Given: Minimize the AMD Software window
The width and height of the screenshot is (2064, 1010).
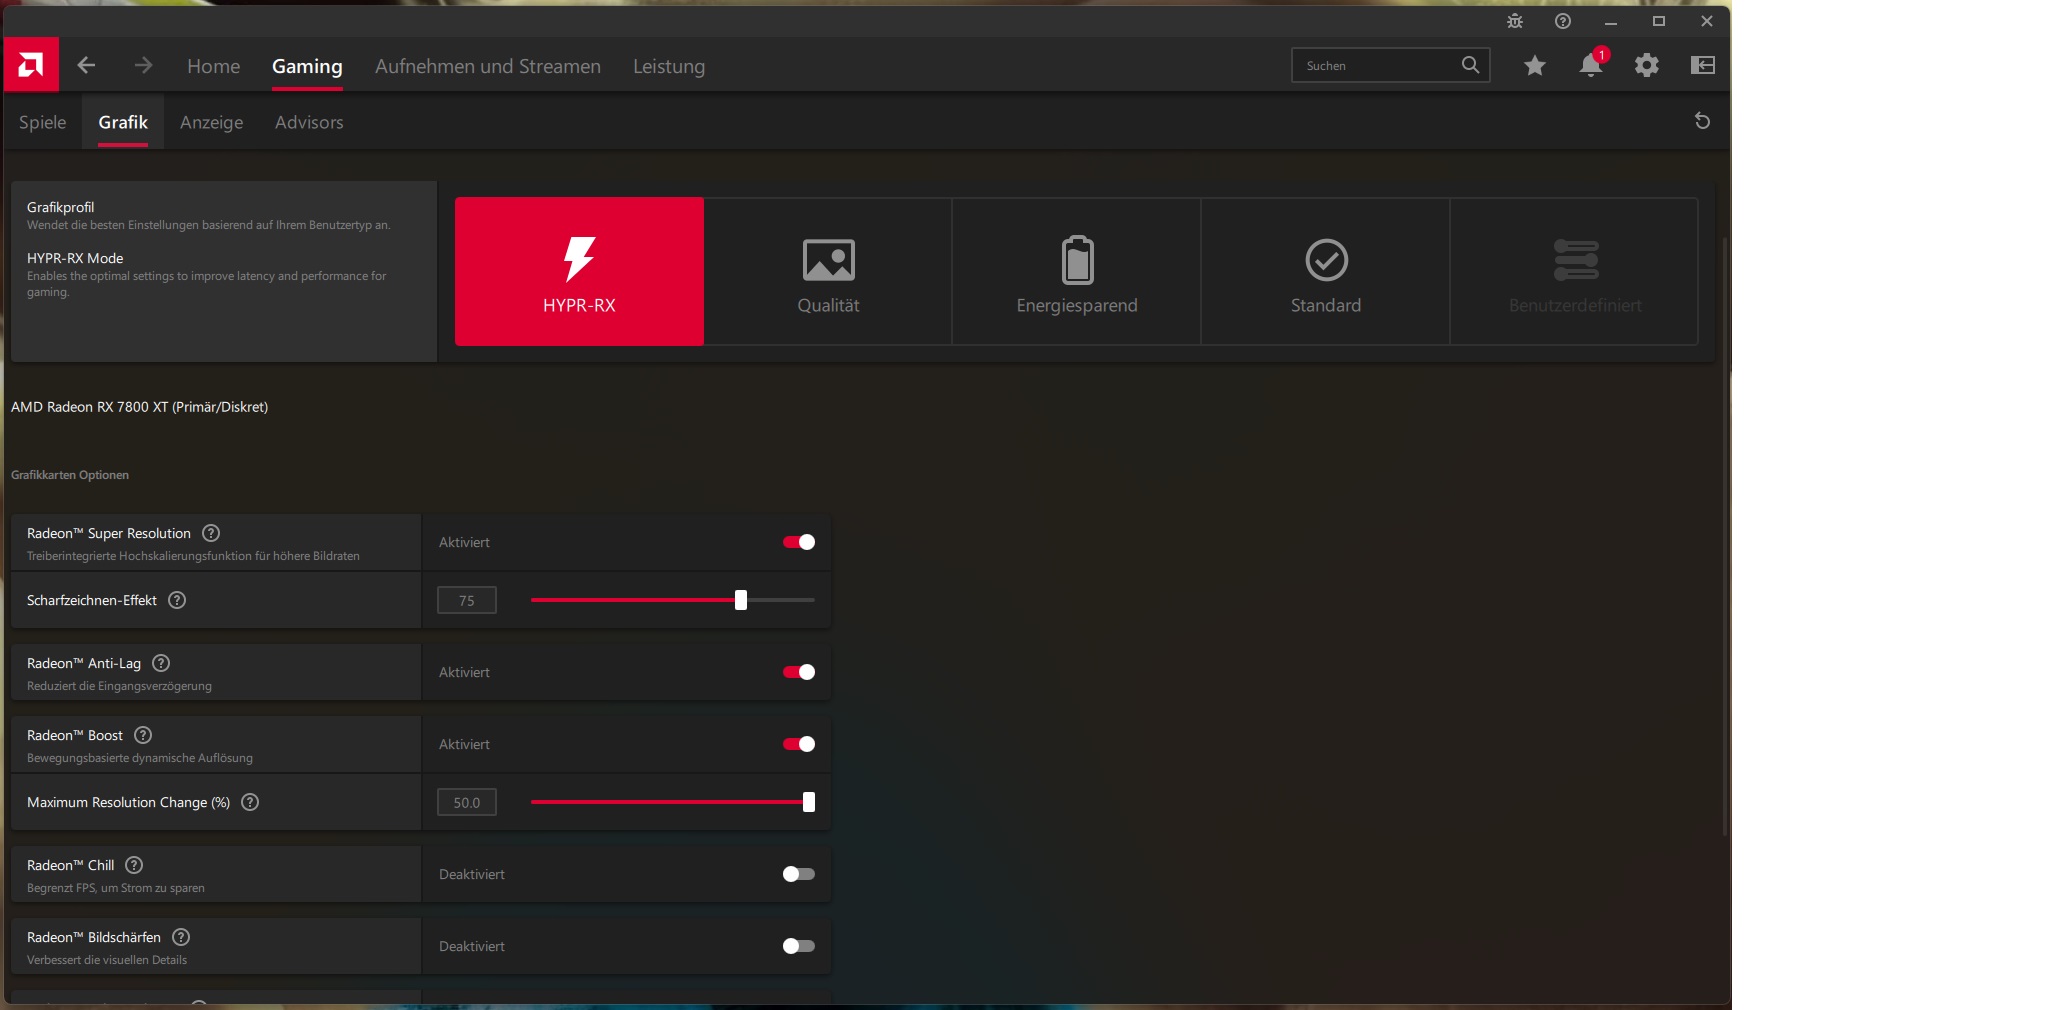Looking at the screenshot, I should click(x=1611, y=21).
